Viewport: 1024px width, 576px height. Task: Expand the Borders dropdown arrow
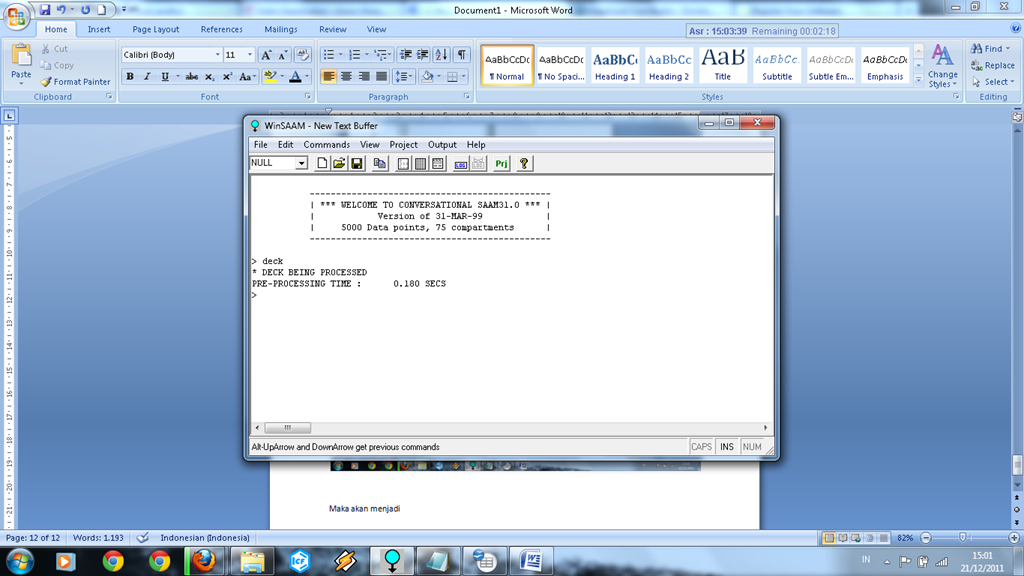464,76
